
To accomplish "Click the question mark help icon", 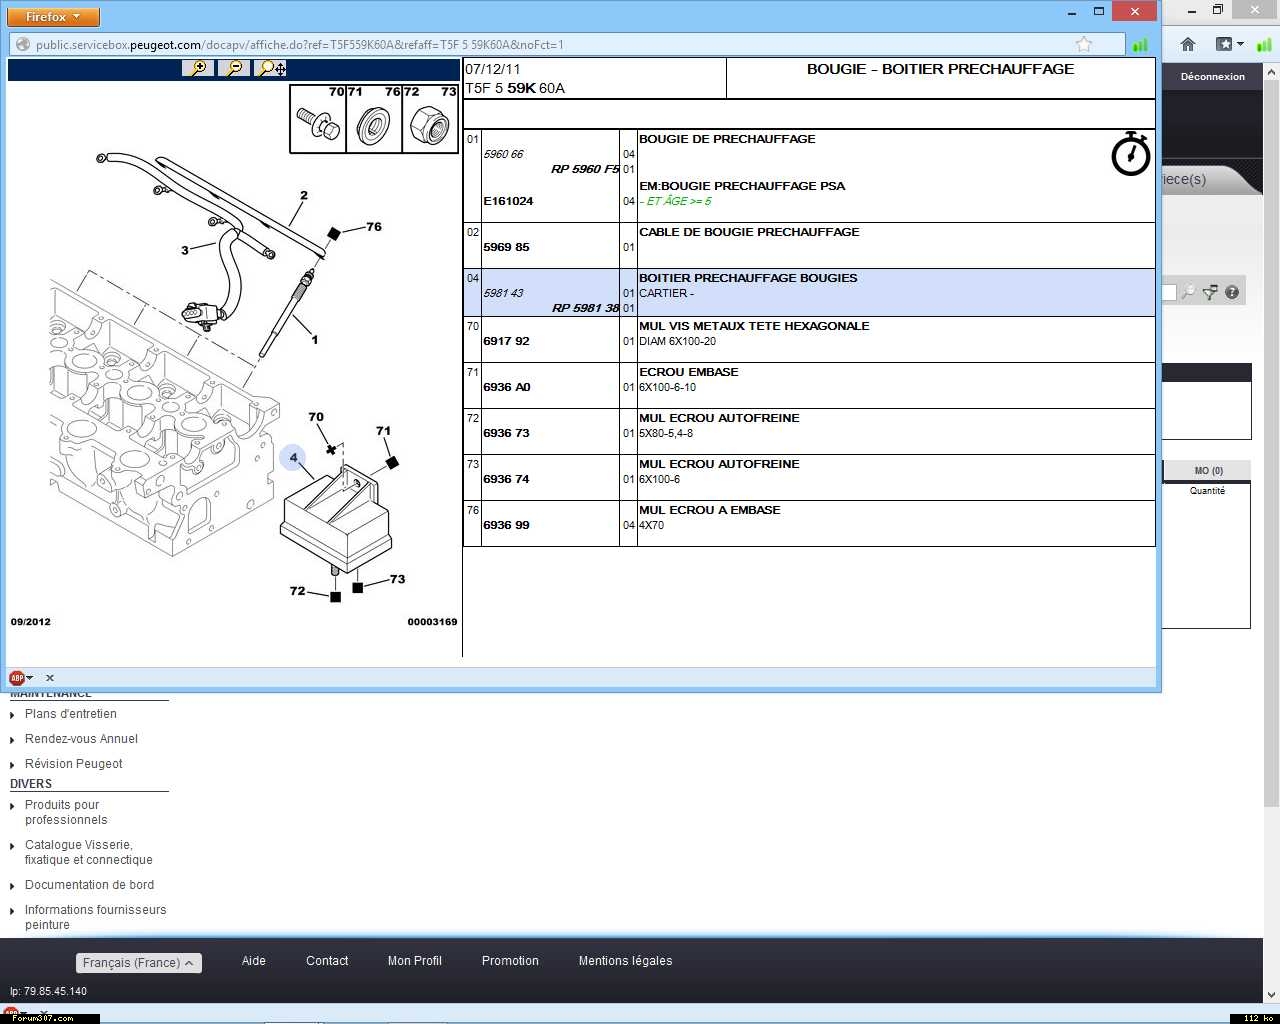I will pos(1232,292).
